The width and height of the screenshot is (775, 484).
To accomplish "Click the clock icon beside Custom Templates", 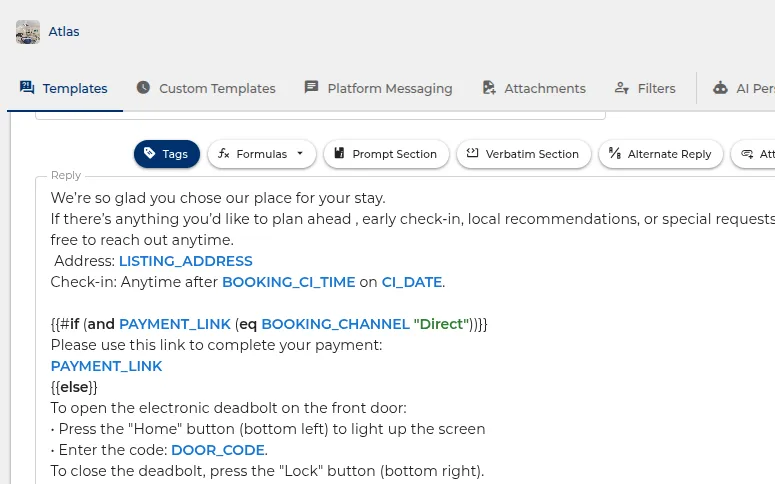I will coord(143,88).
